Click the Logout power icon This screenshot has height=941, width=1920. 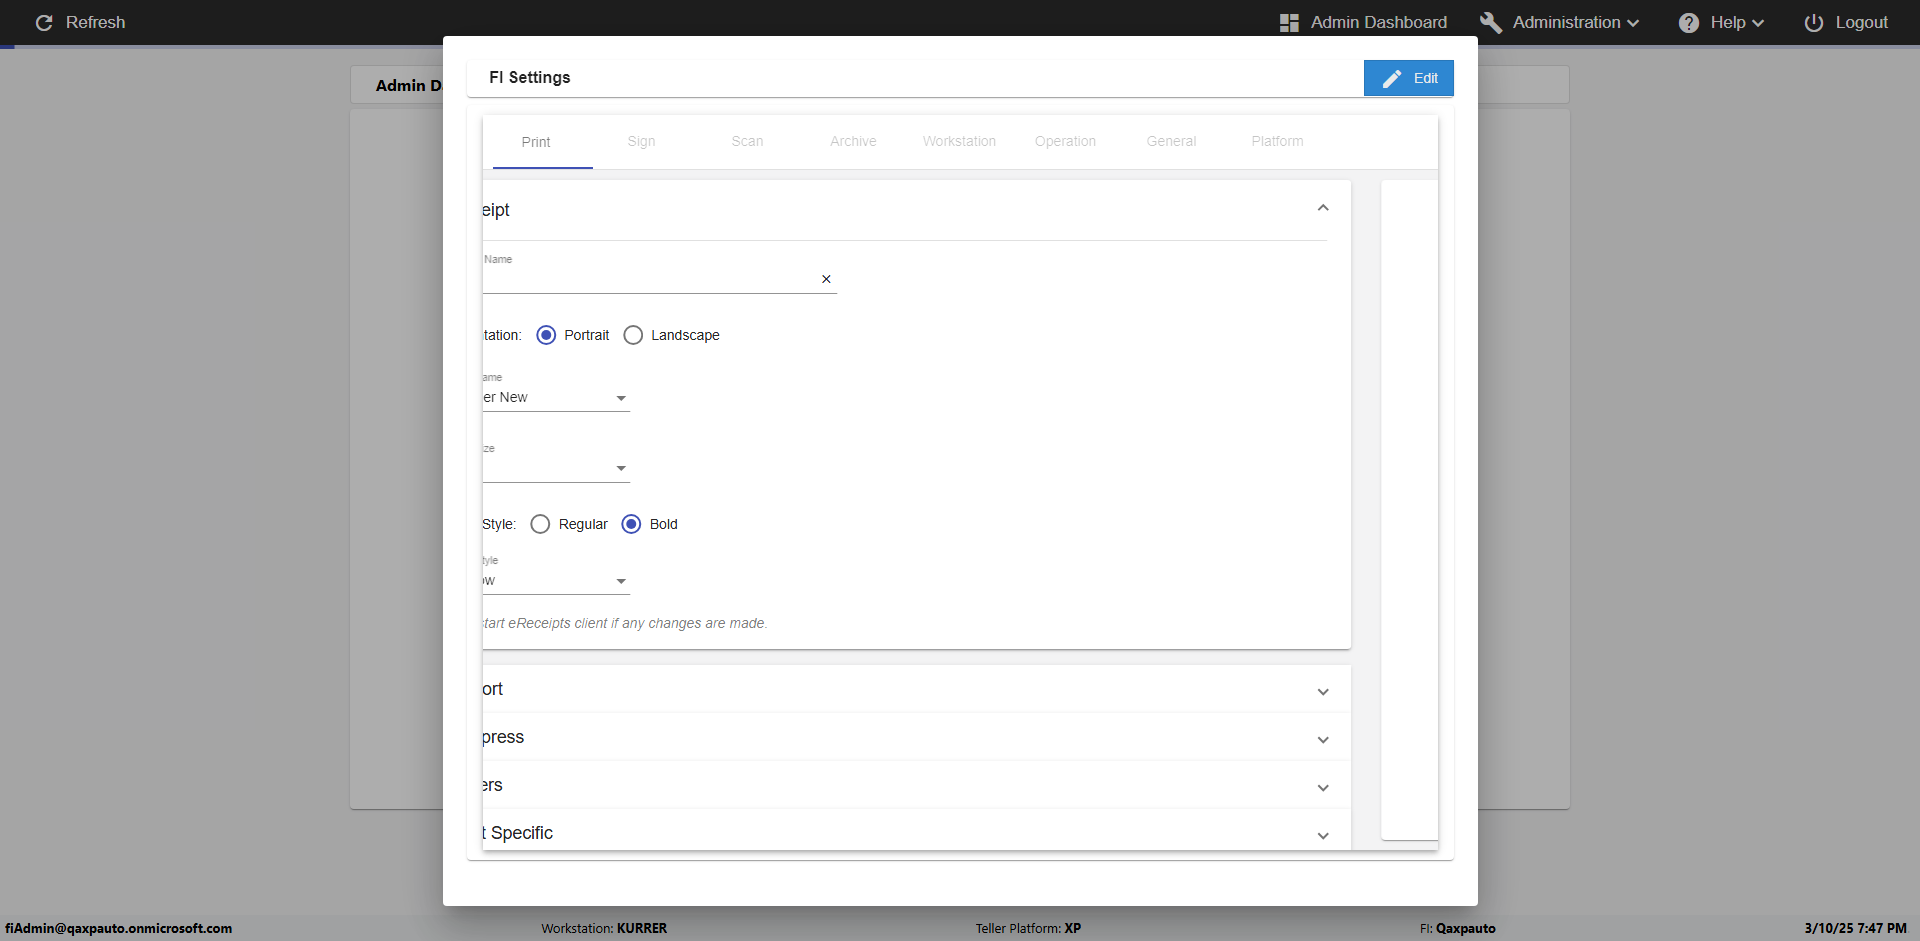(x=1814, y=22)
